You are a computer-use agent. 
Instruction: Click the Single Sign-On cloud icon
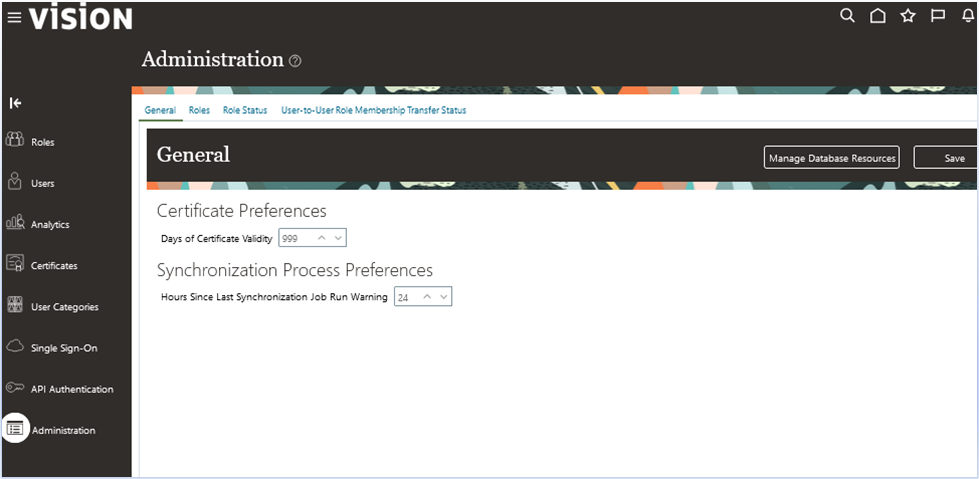pyautogui.click(x=15, y=346)
